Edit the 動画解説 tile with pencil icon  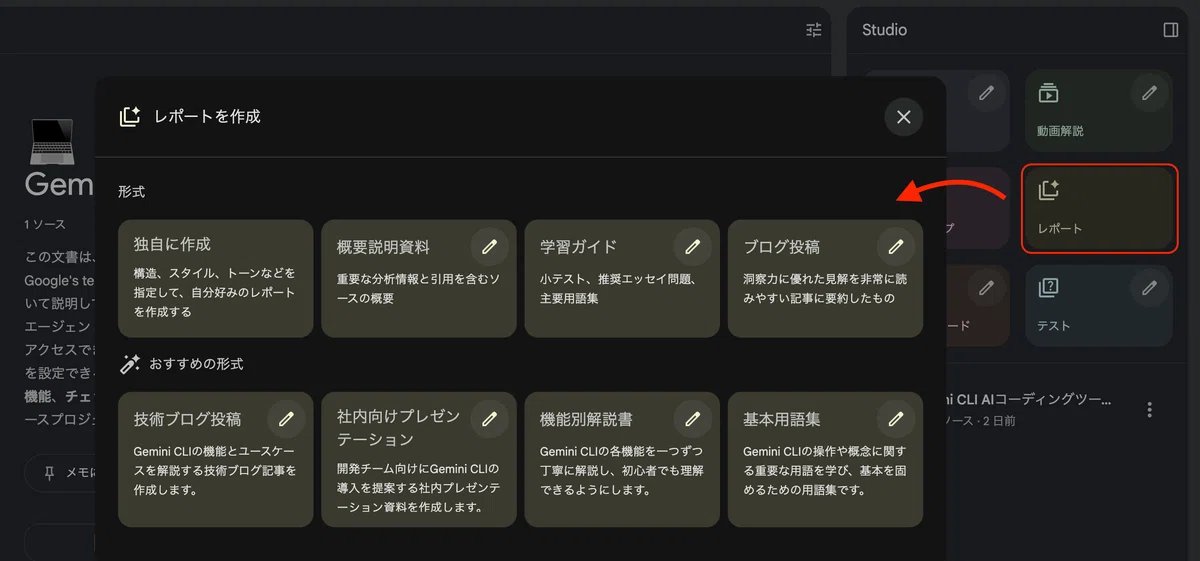1149,93
